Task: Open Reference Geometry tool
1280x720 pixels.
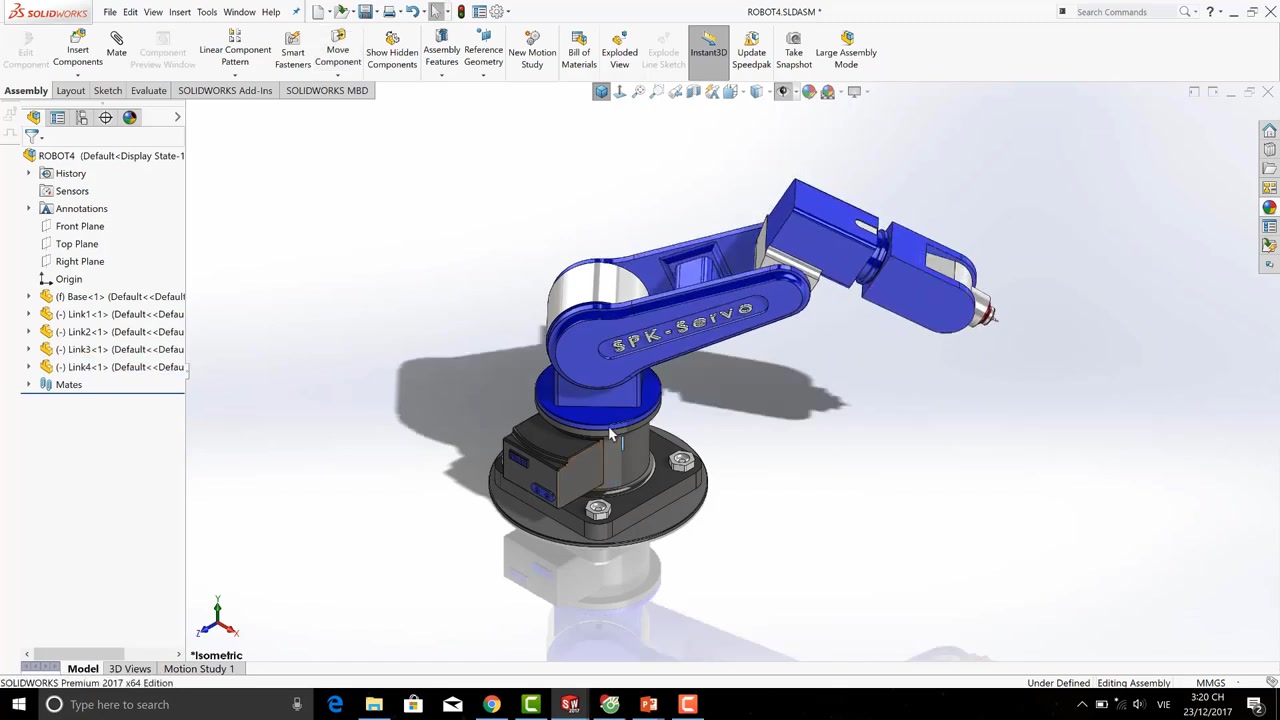Action: pyautogui.click(x=483, y=50)
